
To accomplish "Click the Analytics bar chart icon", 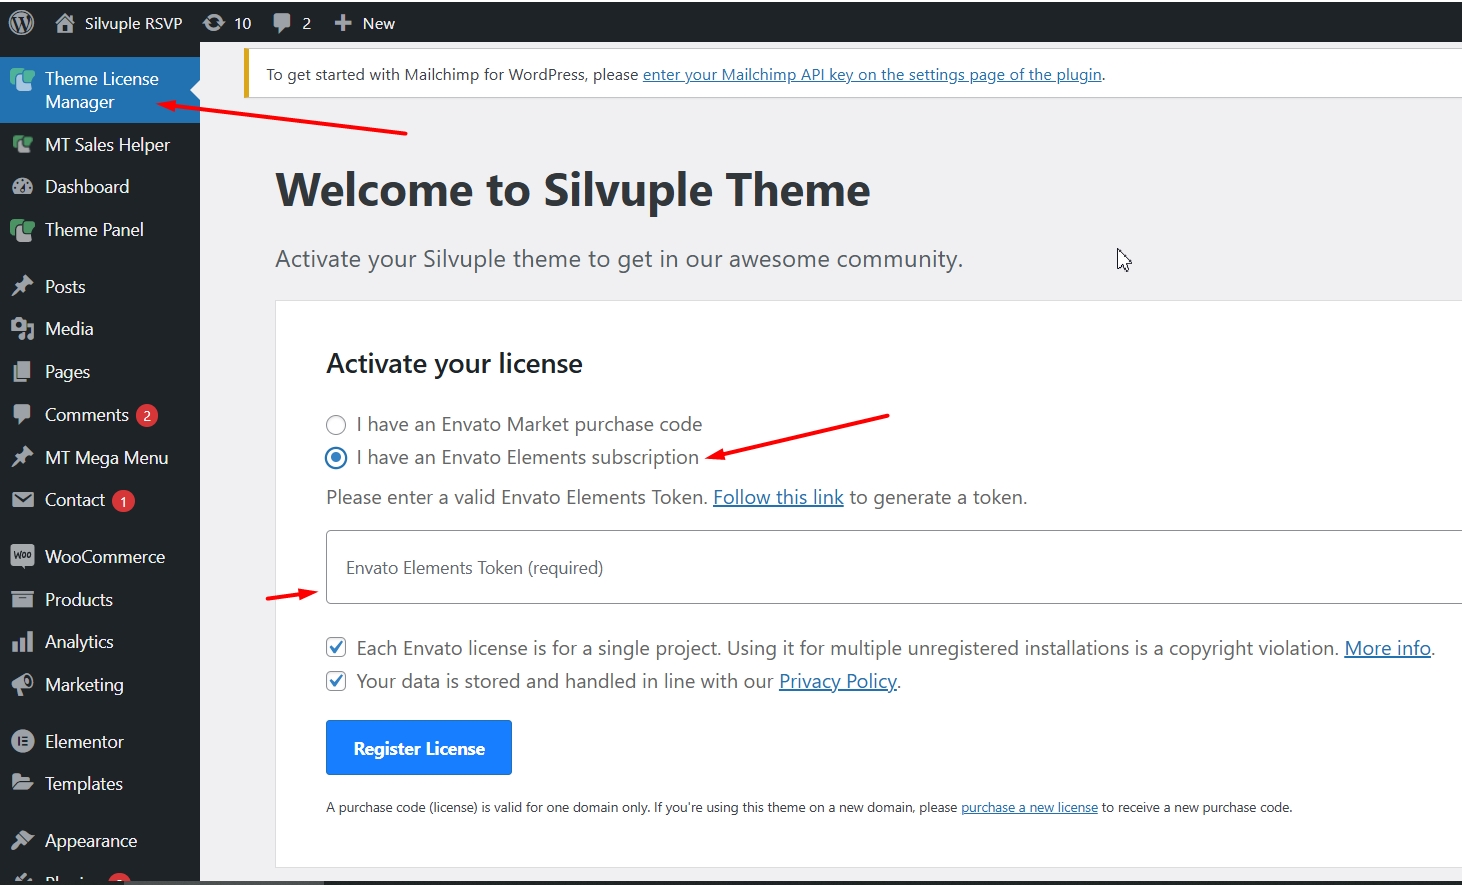I will click(22, 642).
